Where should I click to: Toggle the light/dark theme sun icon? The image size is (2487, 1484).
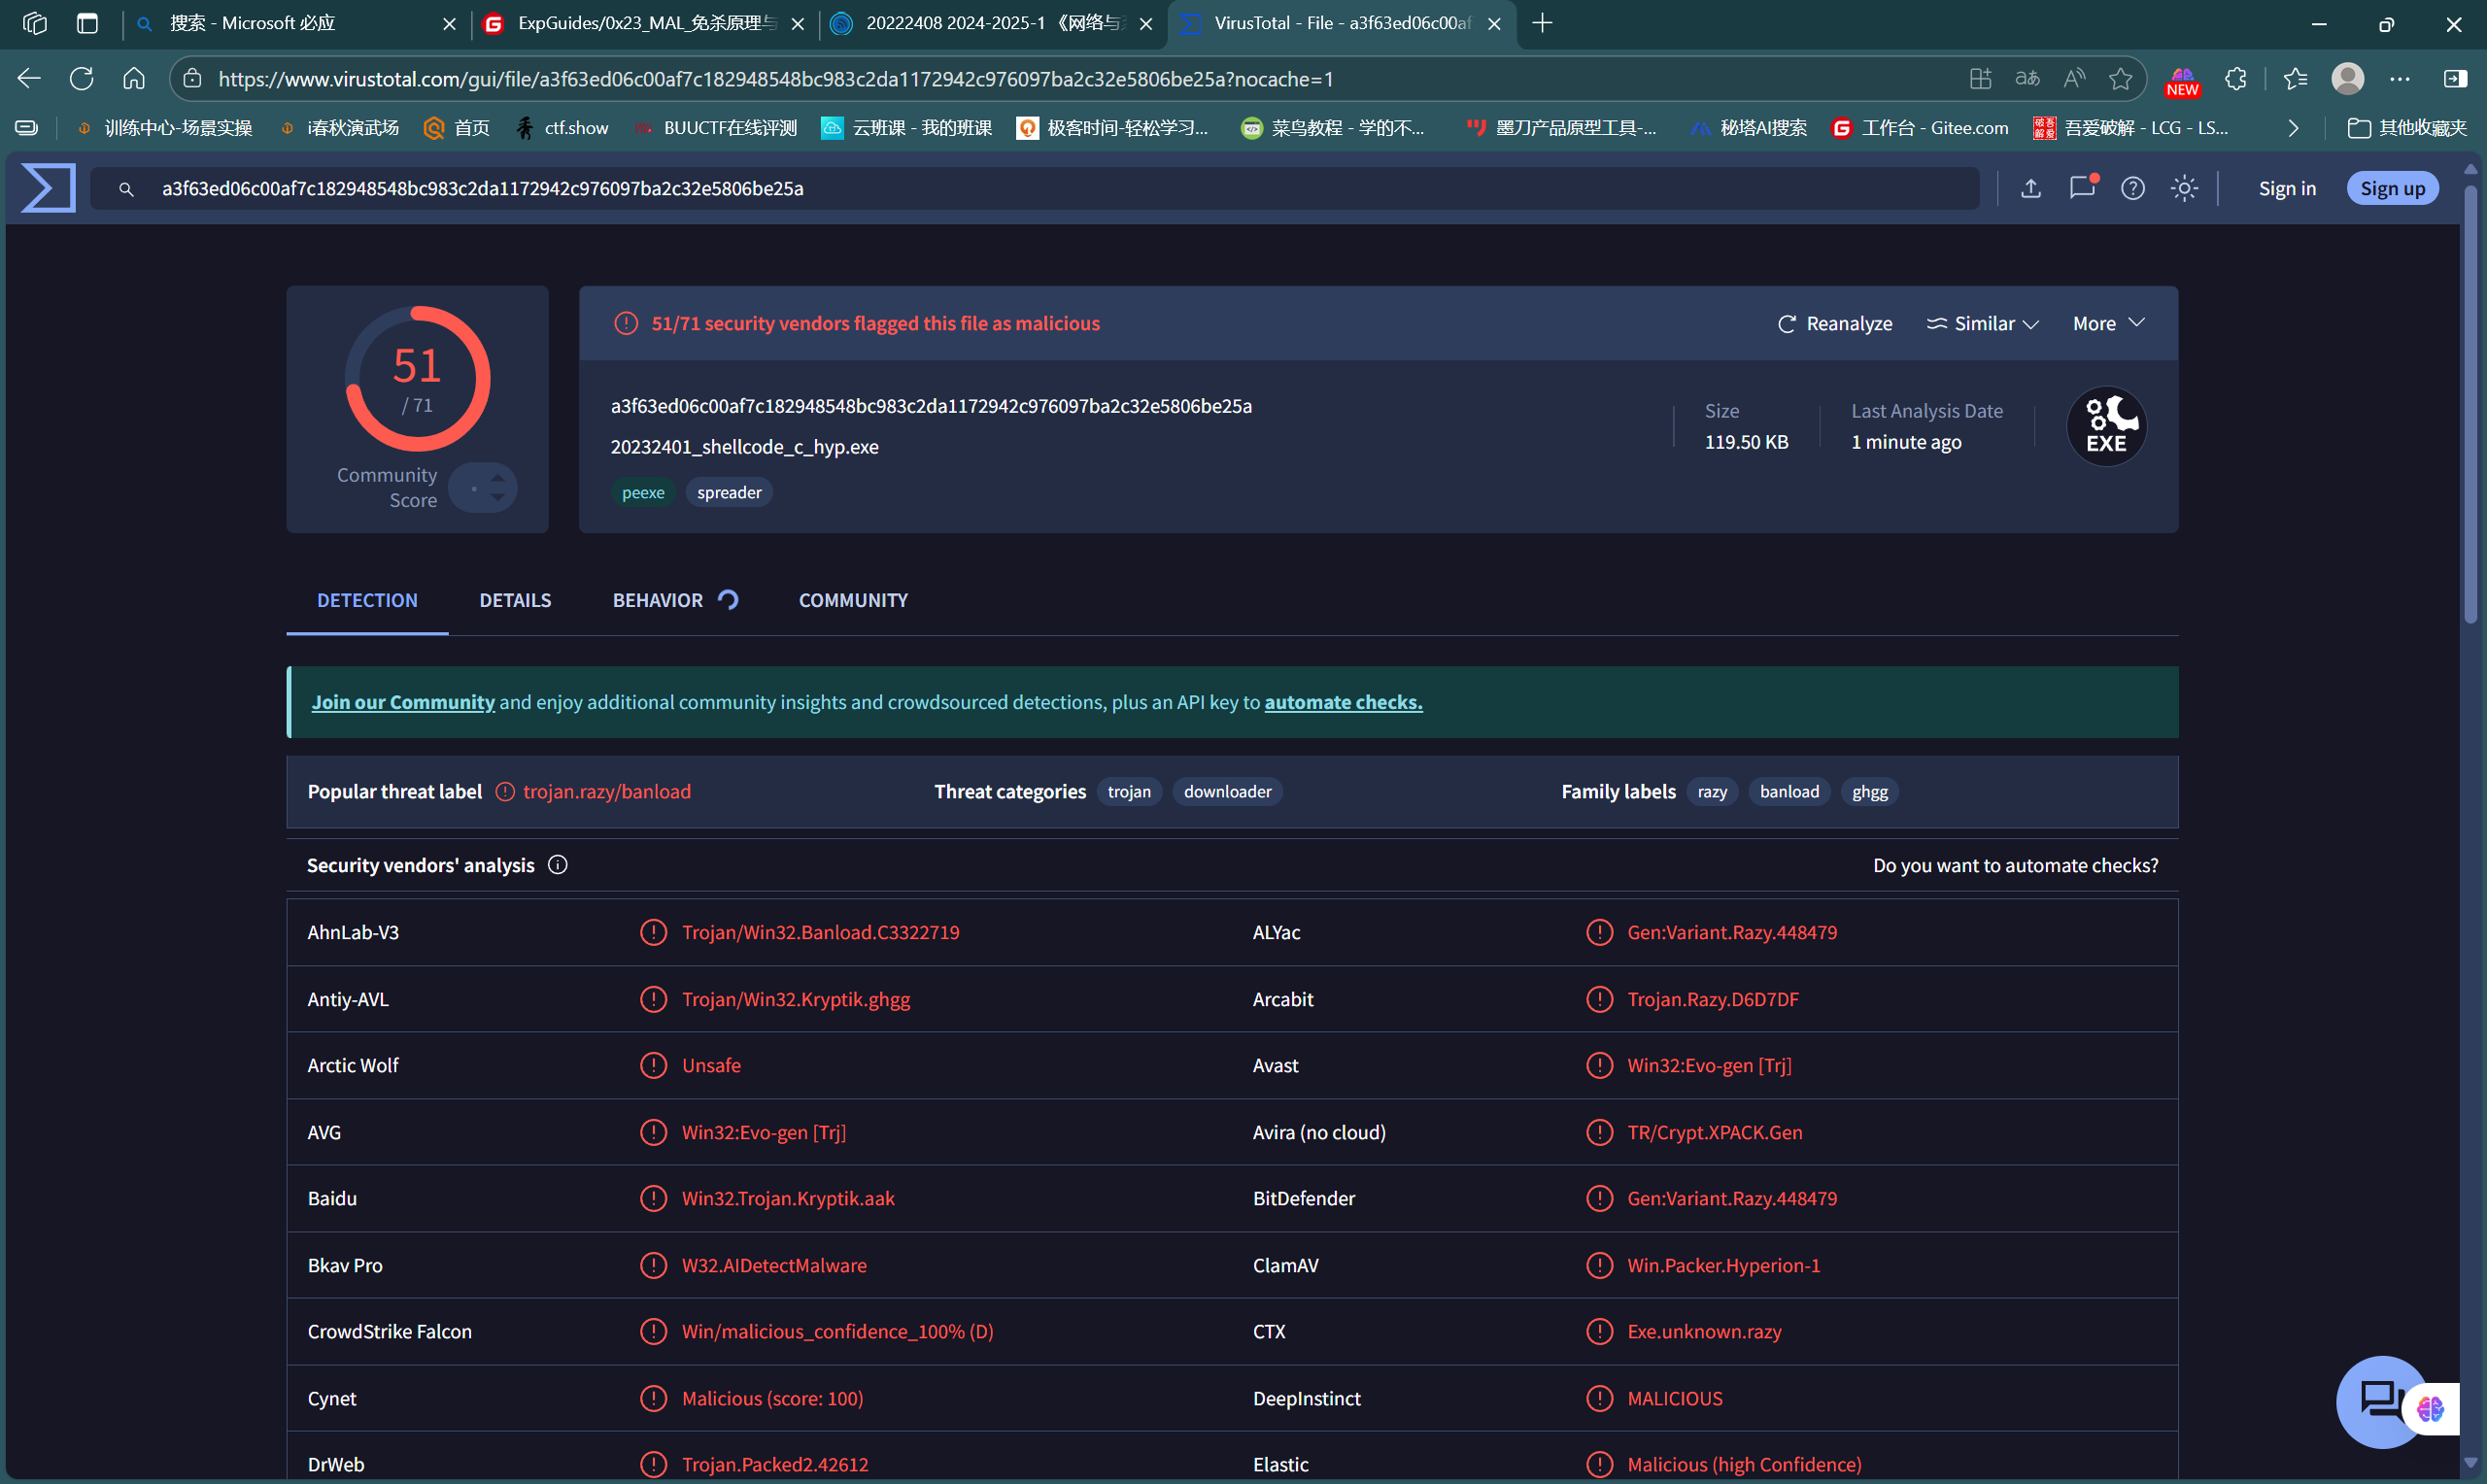click(2184, 188)
